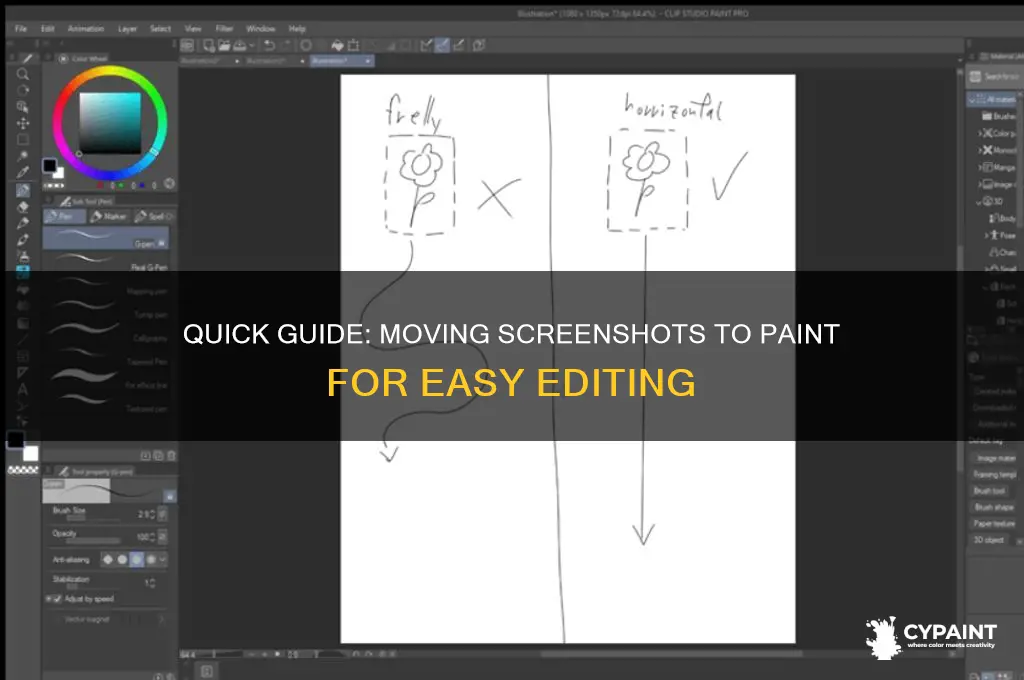Image resolution: width=1024 pixels, height=680 pixels.
Task: Click the Image material tag button
Action: [x=995, y=459]
